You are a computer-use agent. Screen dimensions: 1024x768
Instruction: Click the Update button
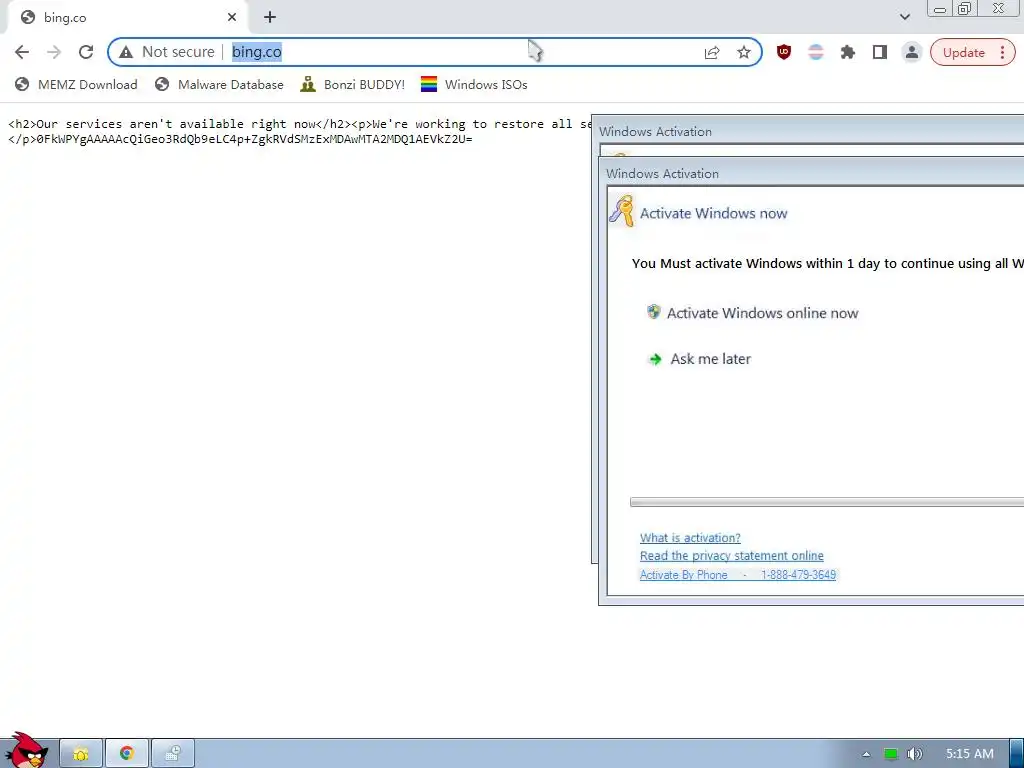(963, 52)
